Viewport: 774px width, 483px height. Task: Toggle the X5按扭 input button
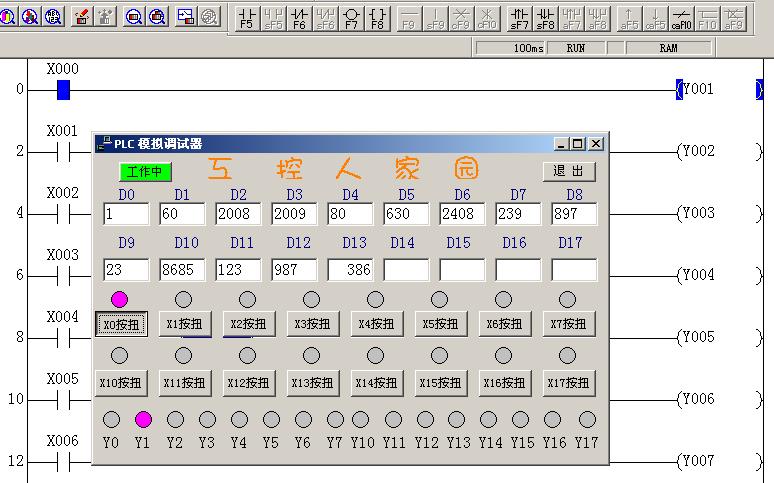click(439, 324)
